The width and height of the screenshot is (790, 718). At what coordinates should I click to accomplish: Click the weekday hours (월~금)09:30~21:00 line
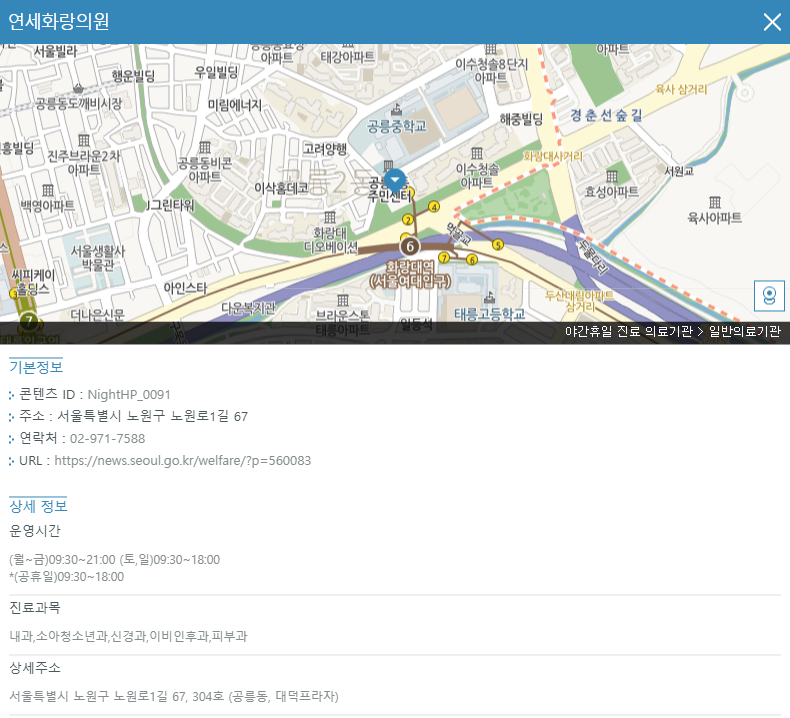114,560
